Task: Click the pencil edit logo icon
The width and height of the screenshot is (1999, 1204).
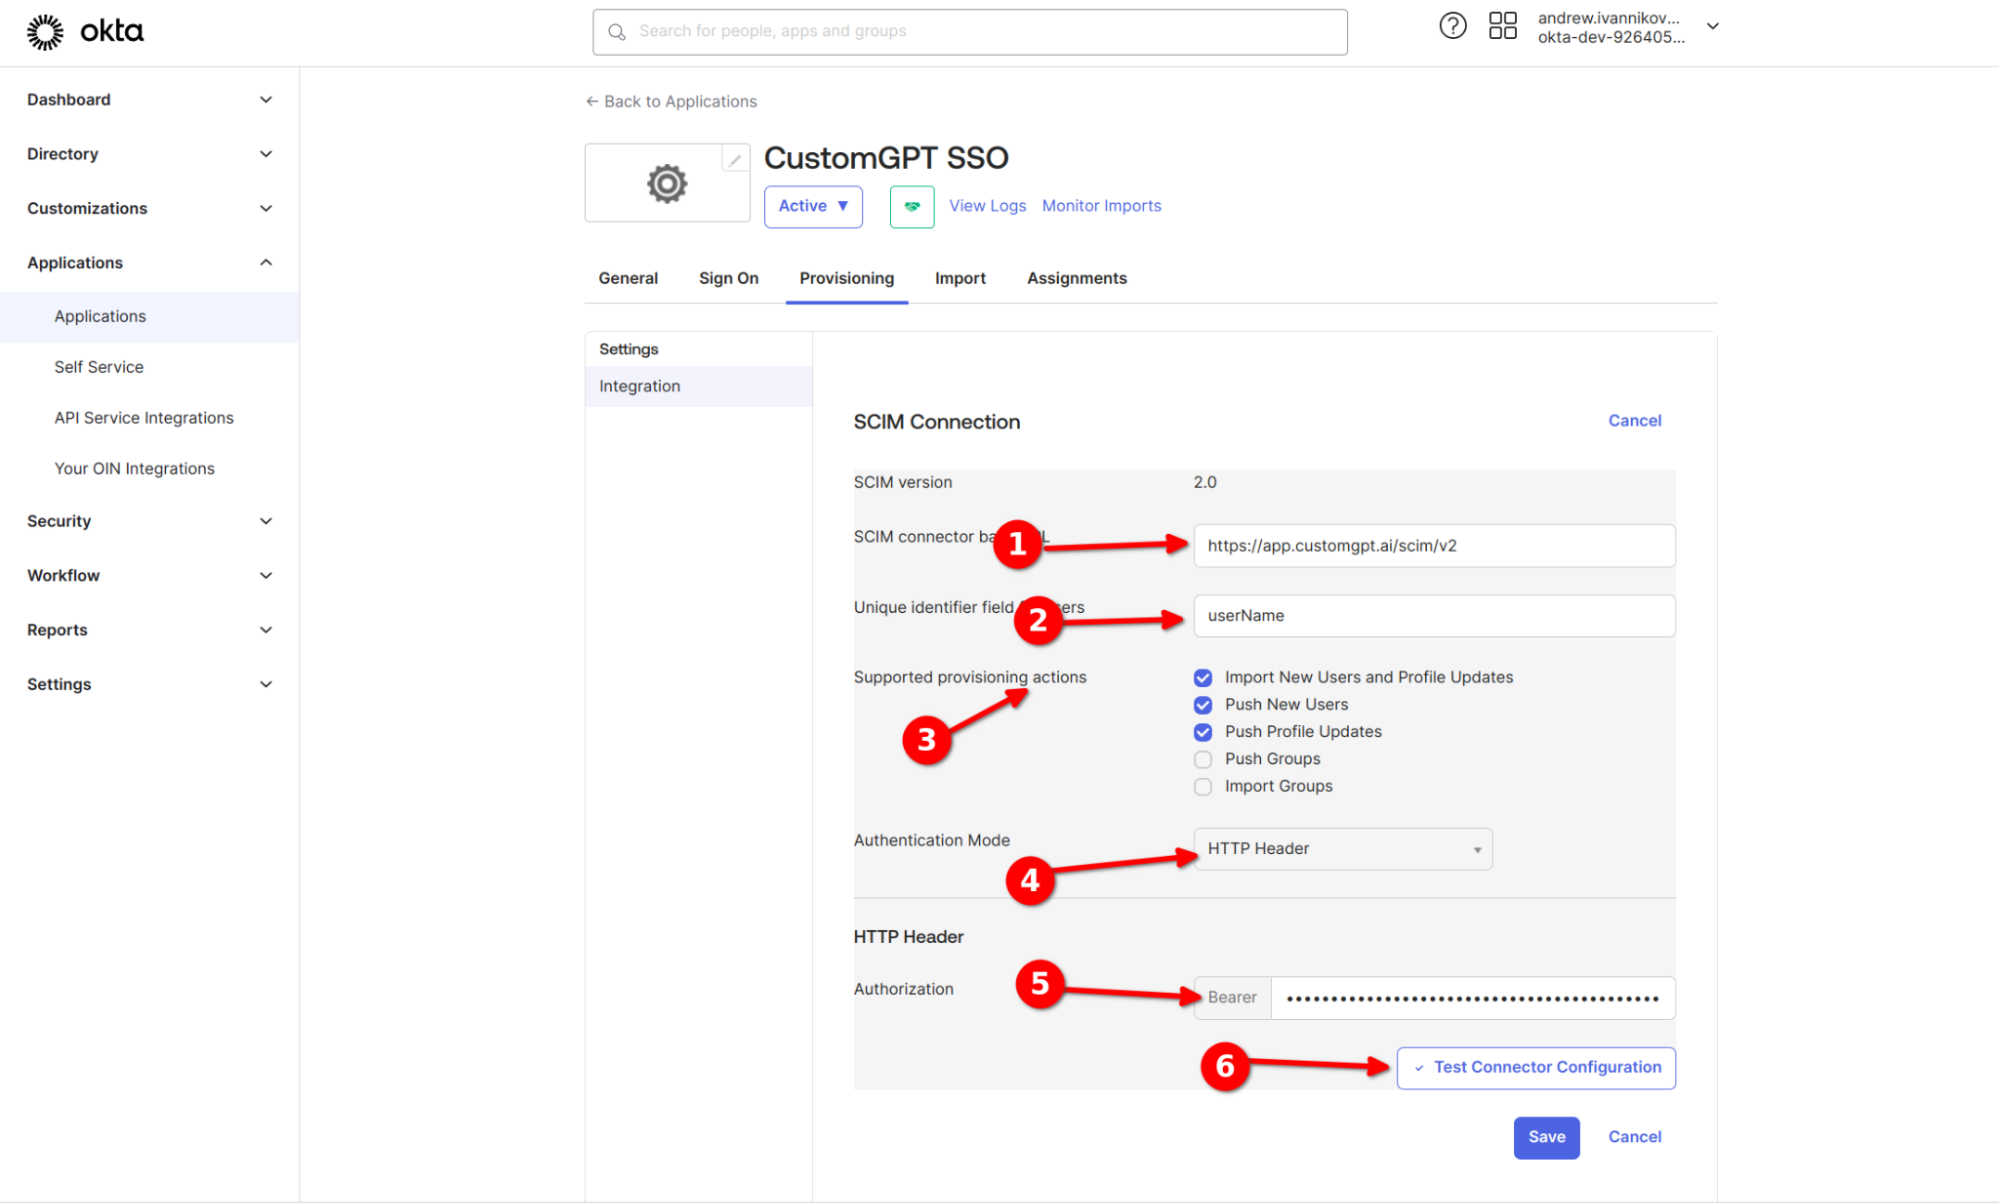Action: [x=735, y=159]
